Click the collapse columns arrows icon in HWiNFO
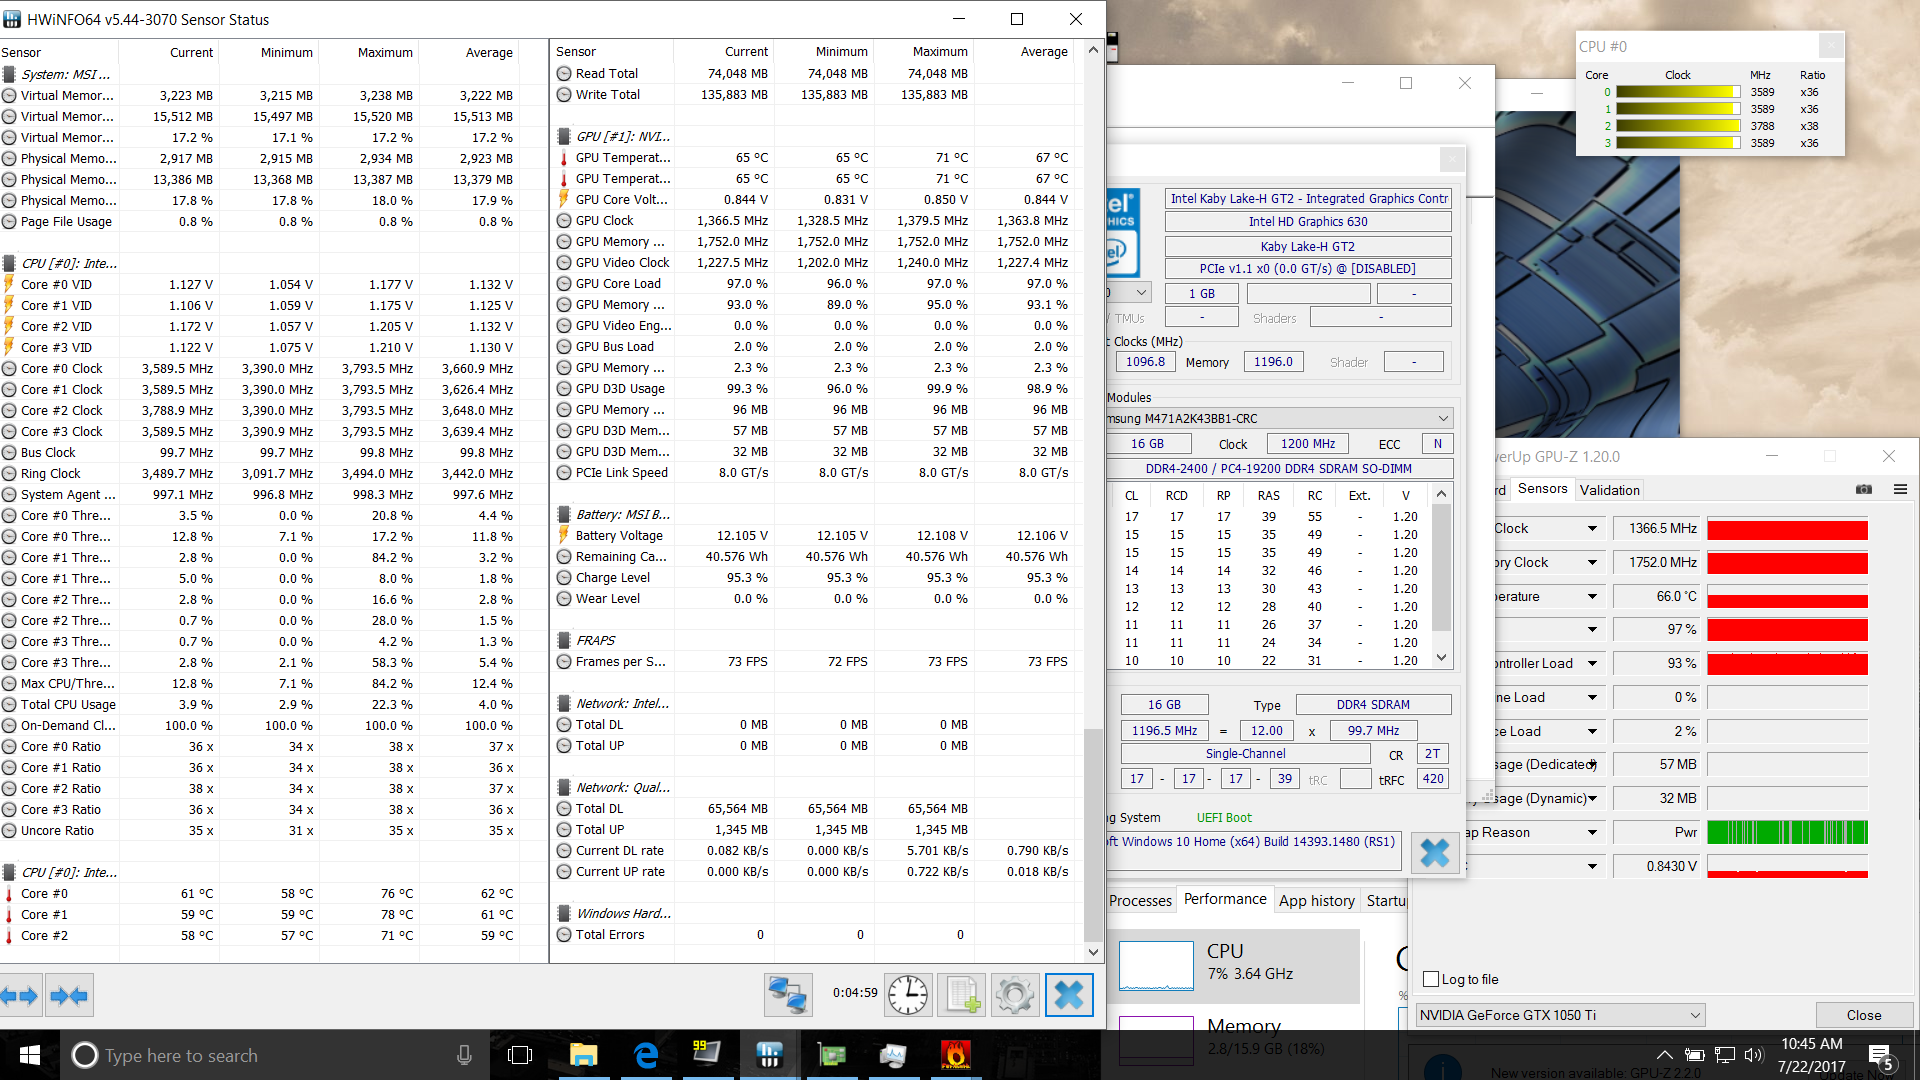Screen dimensions: 1920x1080 point(69,995)
